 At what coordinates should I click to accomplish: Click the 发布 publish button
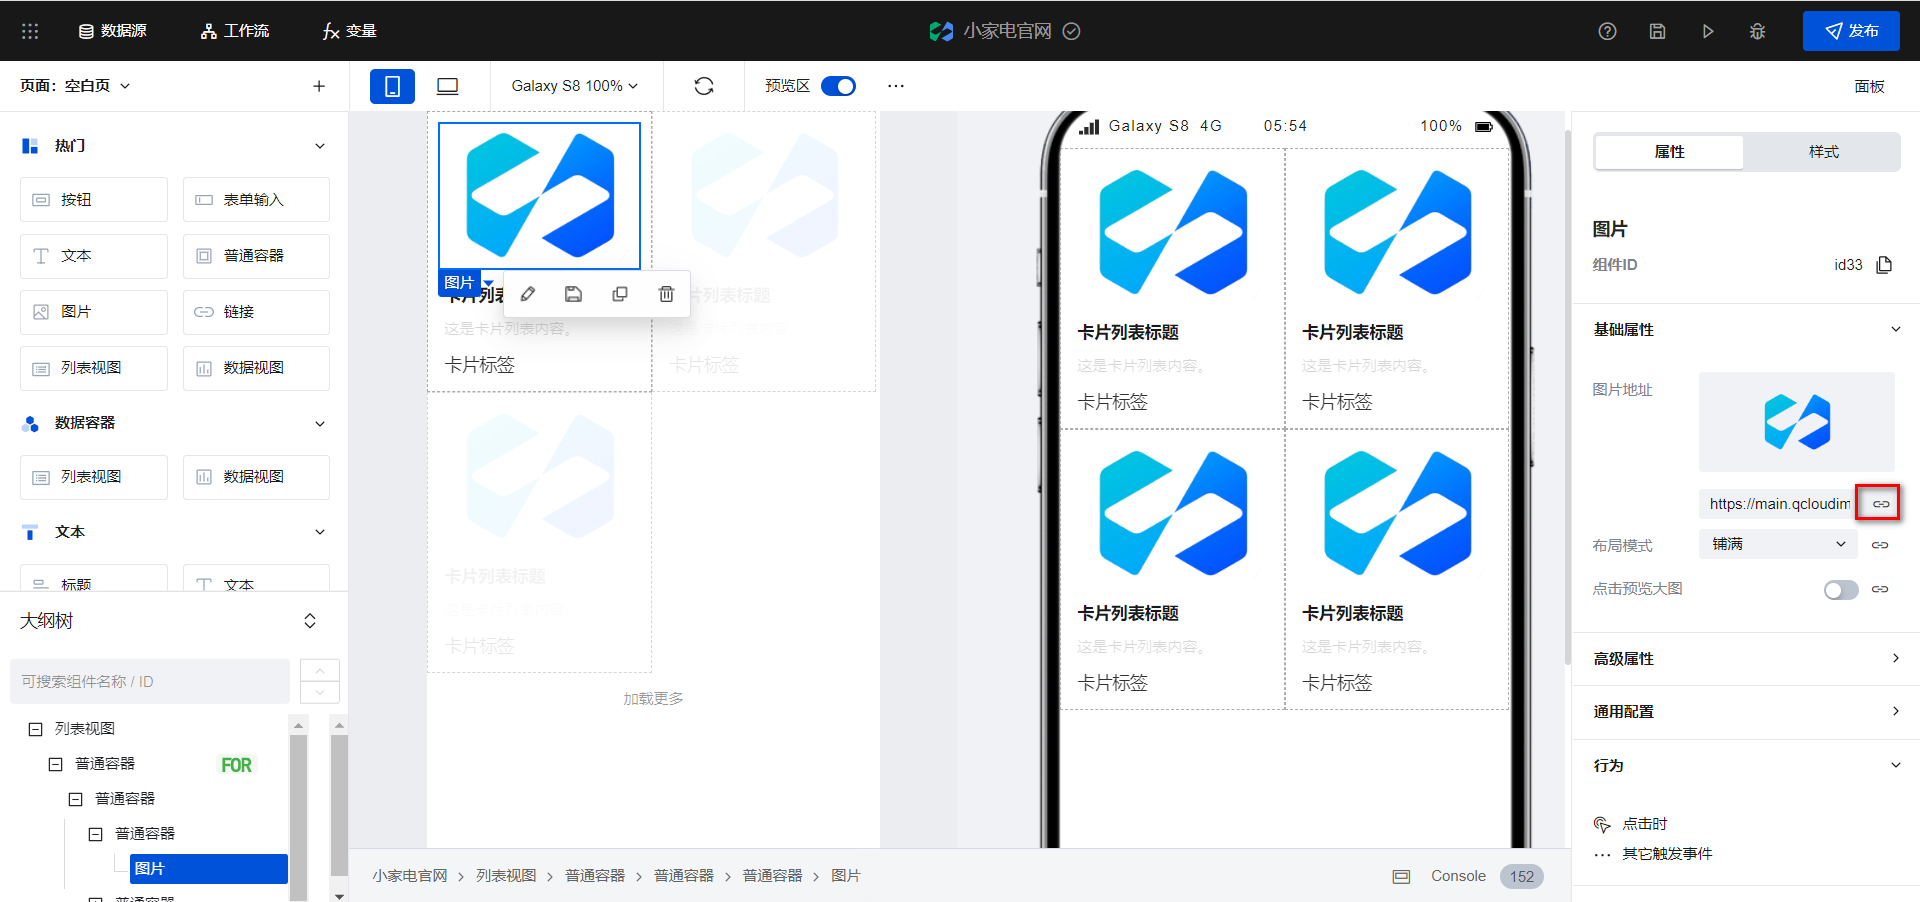[x=1851, y=31]
